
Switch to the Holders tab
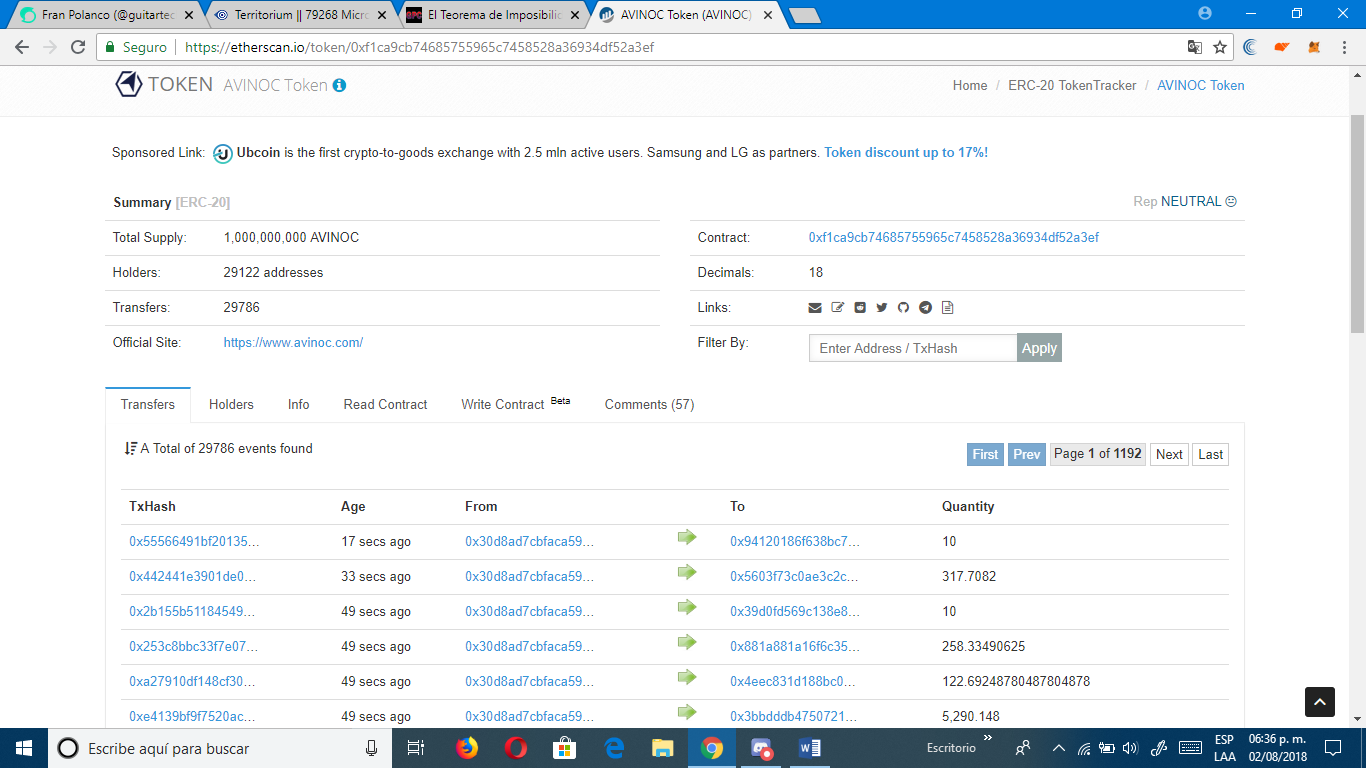click(231, 405)
